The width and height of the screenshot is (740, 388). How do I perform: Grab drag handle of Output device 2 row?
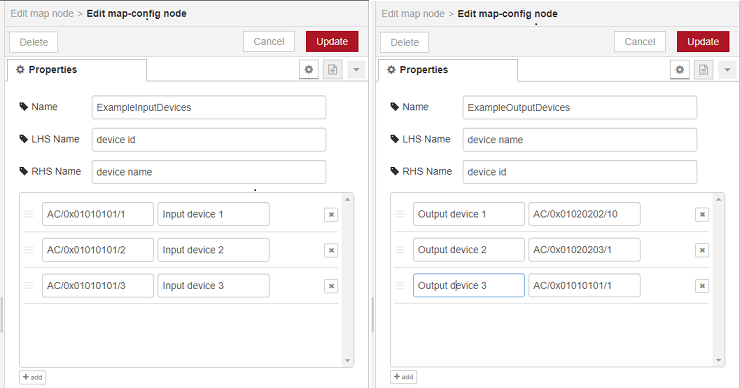pyautogui.click(x=400, y=250)
